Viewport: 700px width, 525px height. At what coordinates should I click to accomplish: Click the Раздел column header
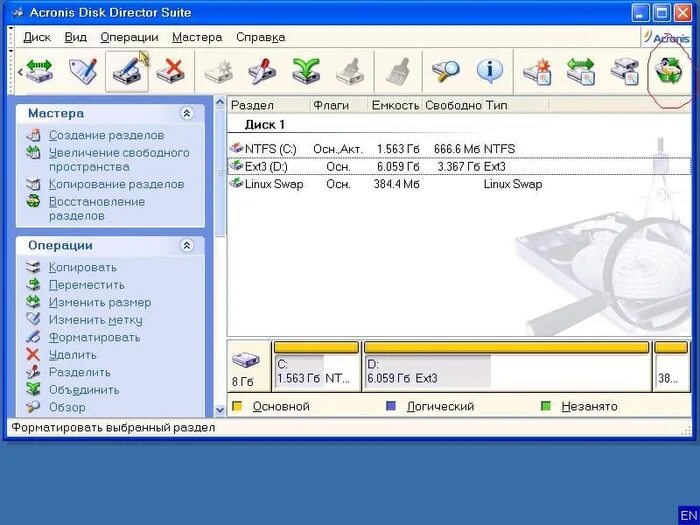tap(269, 105)
